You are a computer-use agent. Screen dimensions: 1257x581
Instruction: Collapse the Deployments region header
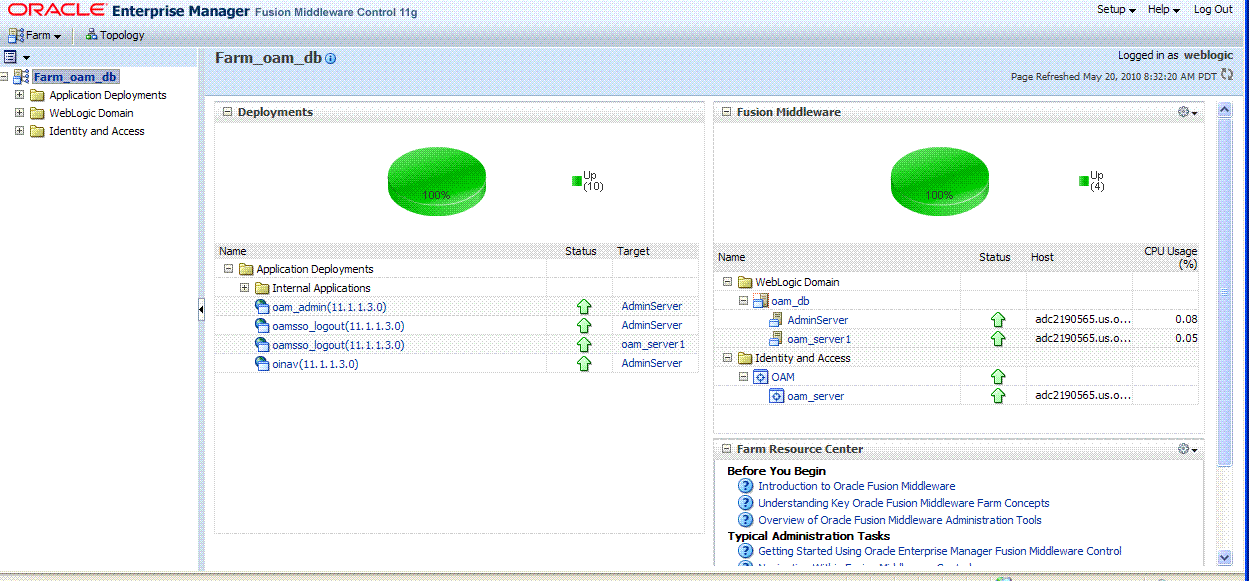click(x=228, y=111)
